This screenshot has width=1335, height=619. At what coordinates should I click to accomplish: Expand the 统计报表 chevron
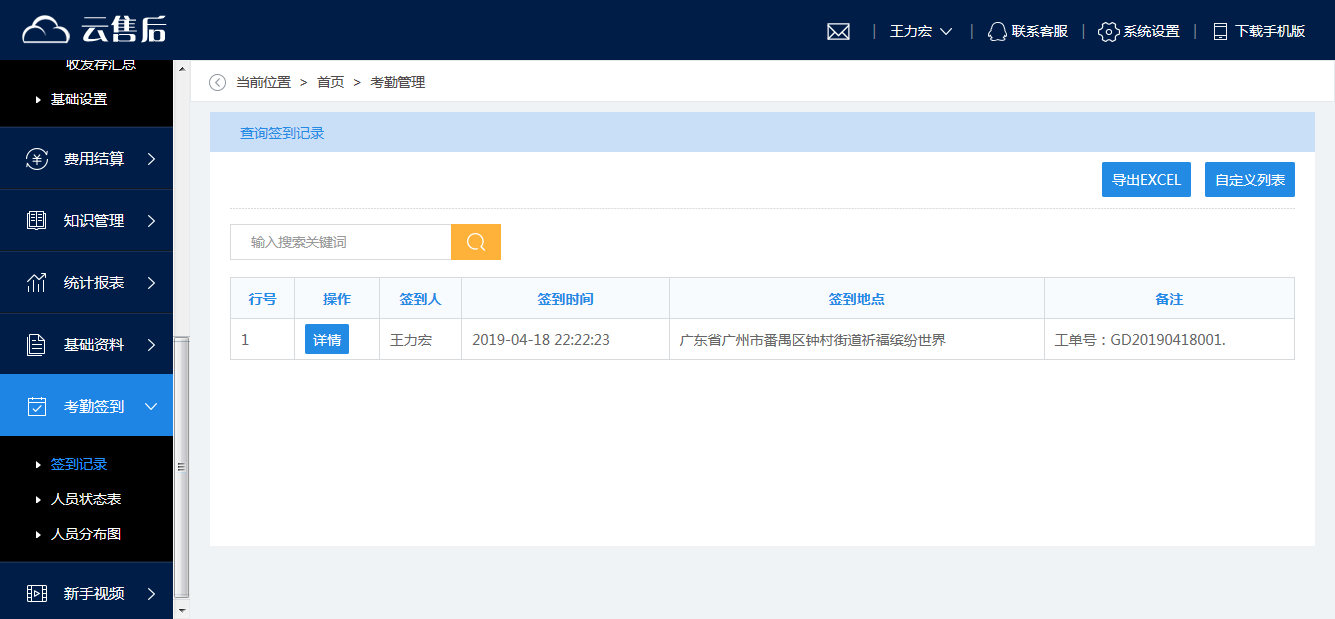(151, 283)
